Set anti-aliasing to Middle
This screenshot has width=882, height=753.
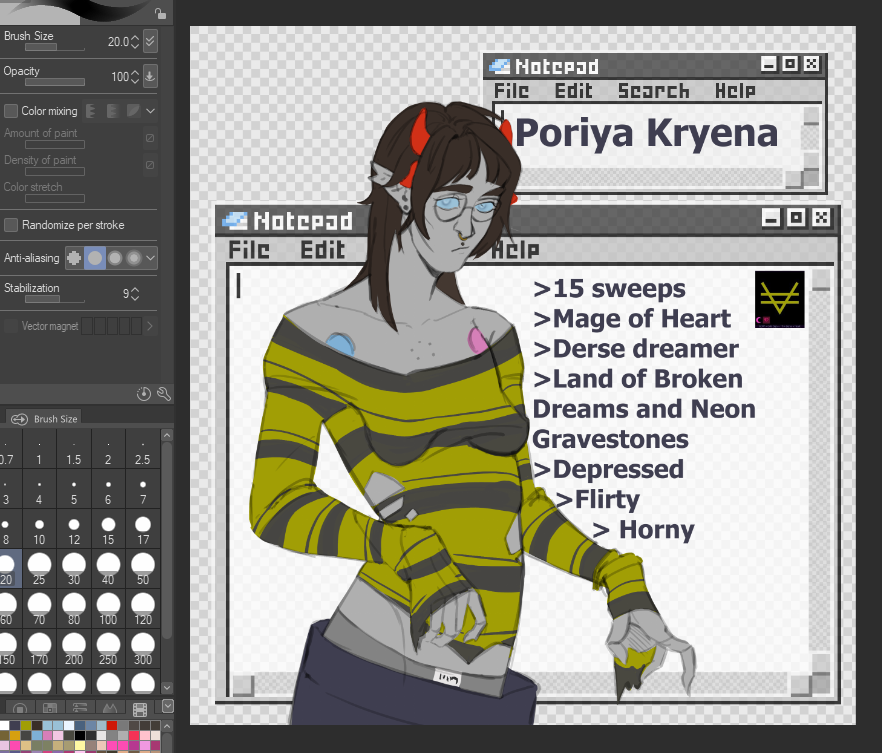coord(115,258)
